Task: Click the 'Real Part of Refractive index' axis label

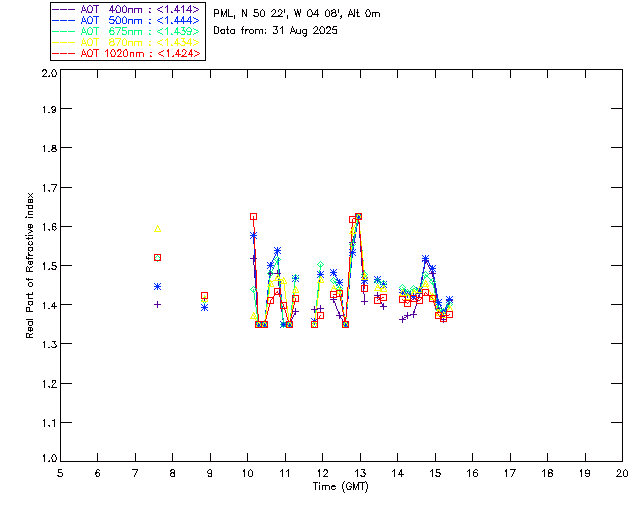Action: click(29, 266)
